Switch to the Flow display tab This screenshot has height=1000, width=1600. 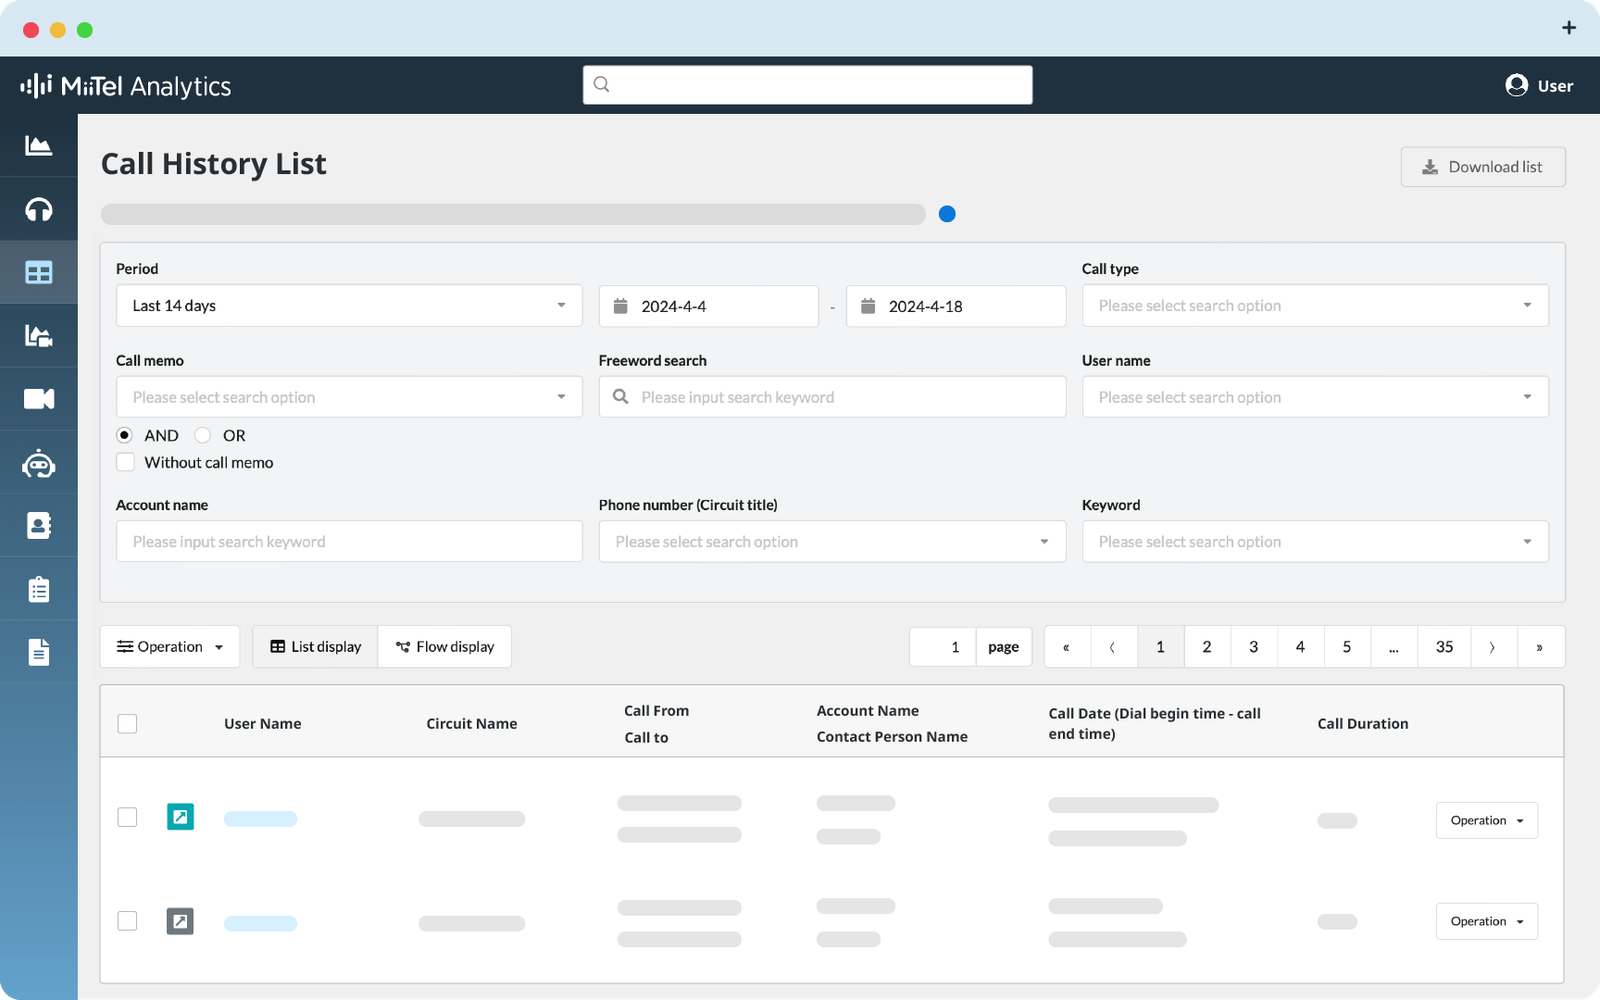[x=445, y=647]
